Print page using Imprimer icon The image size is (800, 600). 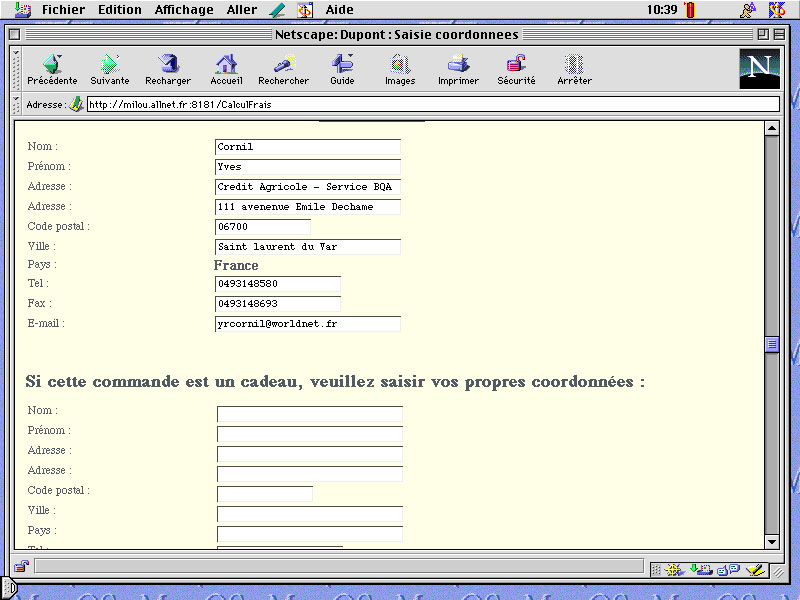click(x=458, y=64)
